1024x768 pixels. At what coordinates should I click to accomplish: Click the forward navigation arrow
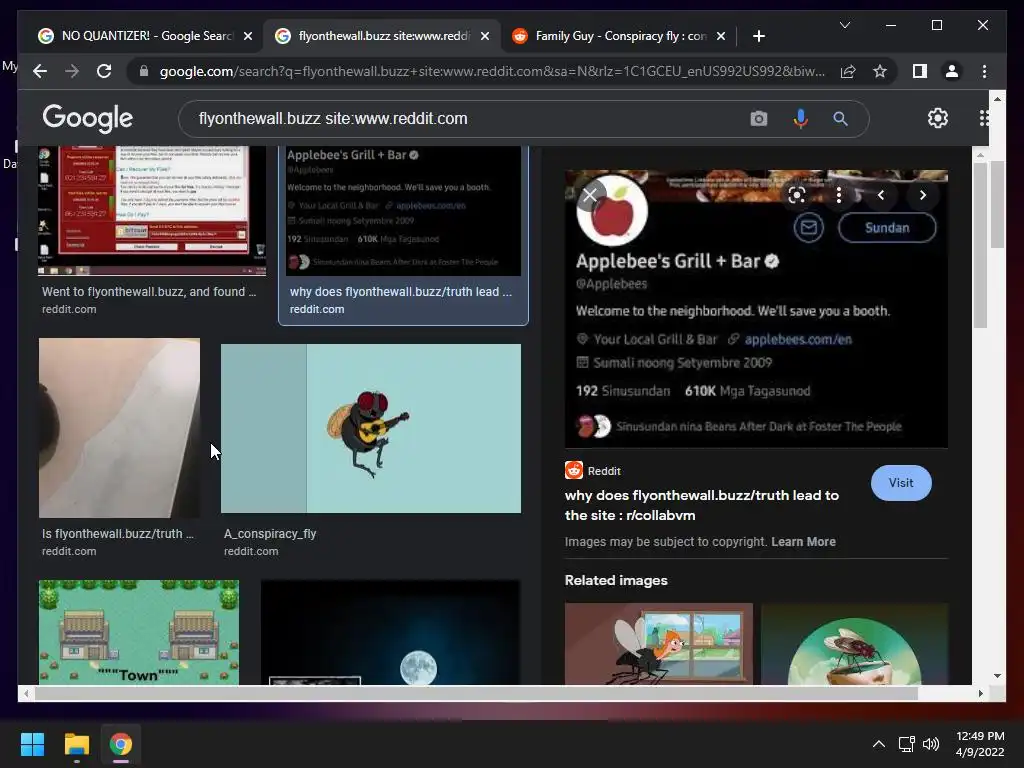coord(72,71)
